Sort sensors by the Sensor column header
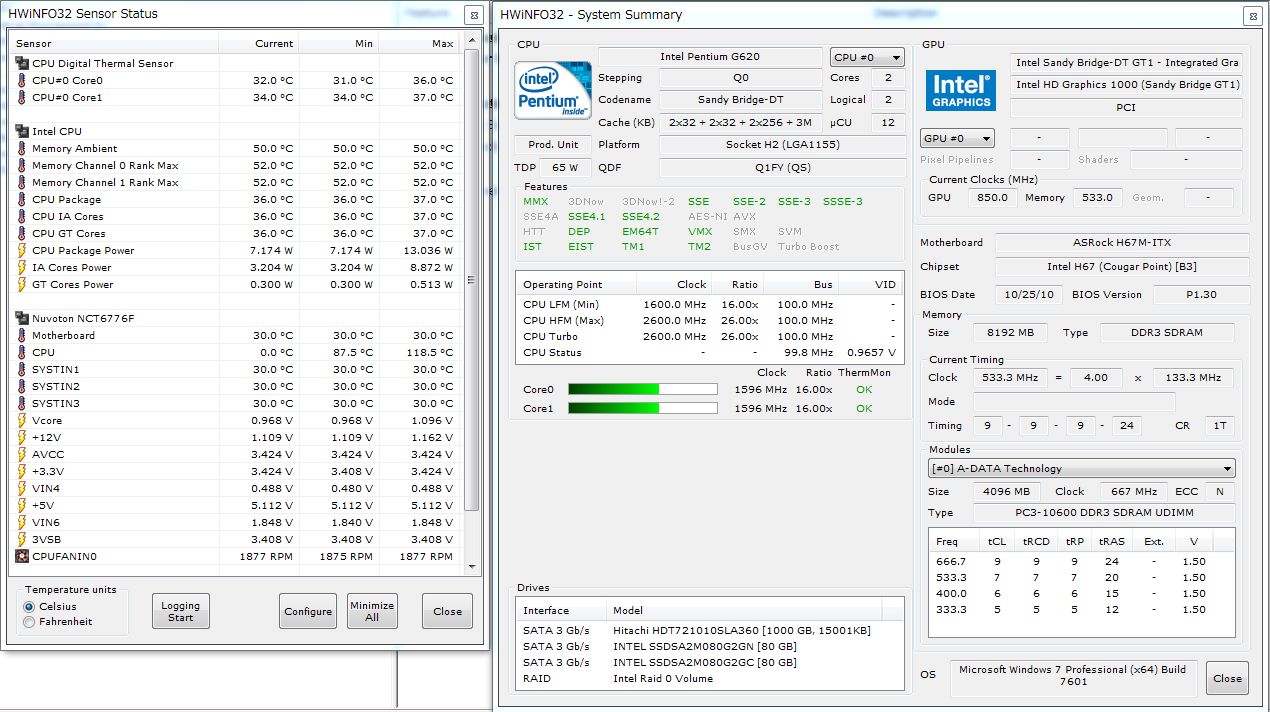Screen dimensions: 1270x712 113,43
